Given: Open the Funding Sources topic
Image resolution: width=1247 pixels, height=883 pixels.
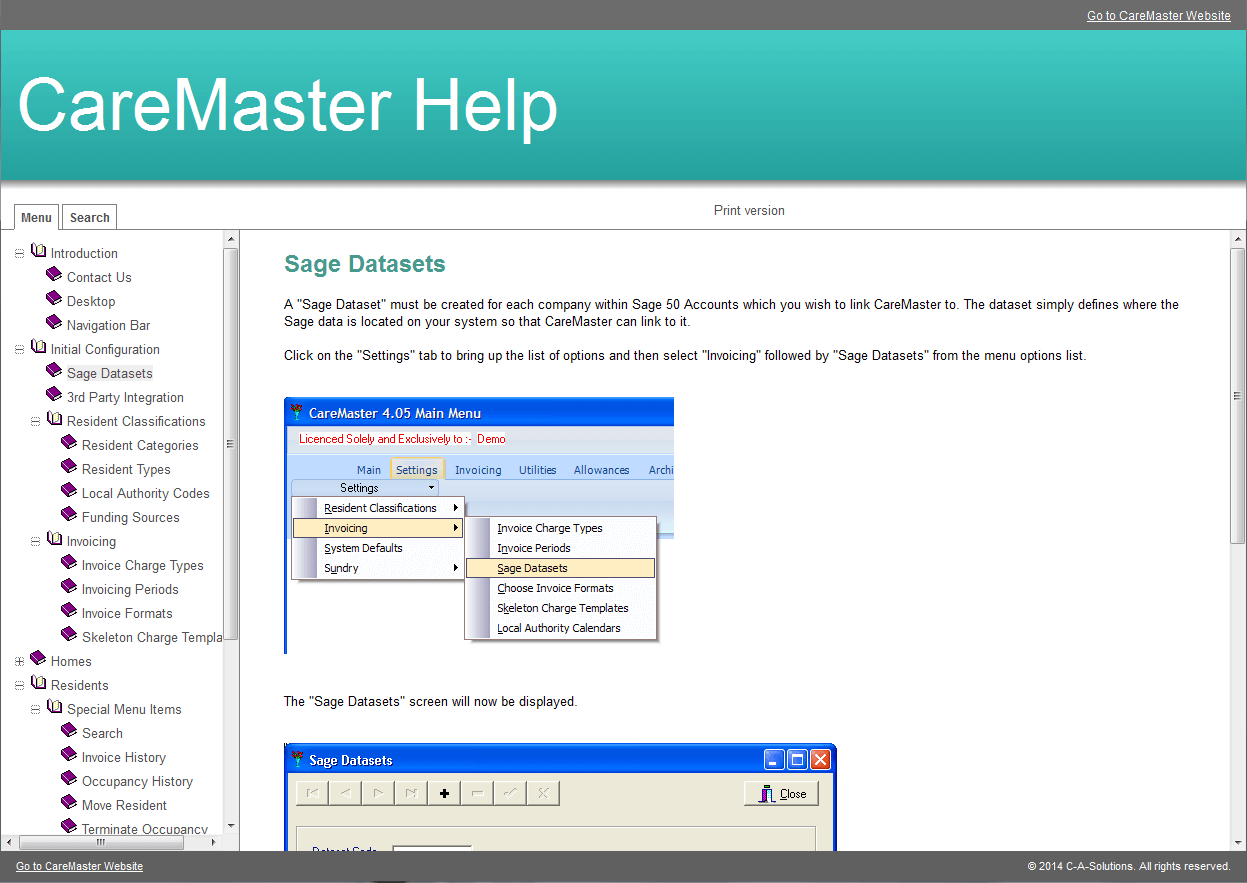Looking at the screenshot, I should pos(131,518).
